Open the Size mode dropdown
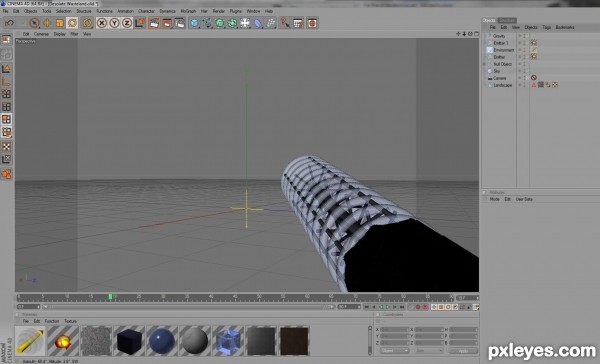 coord(429,351)
